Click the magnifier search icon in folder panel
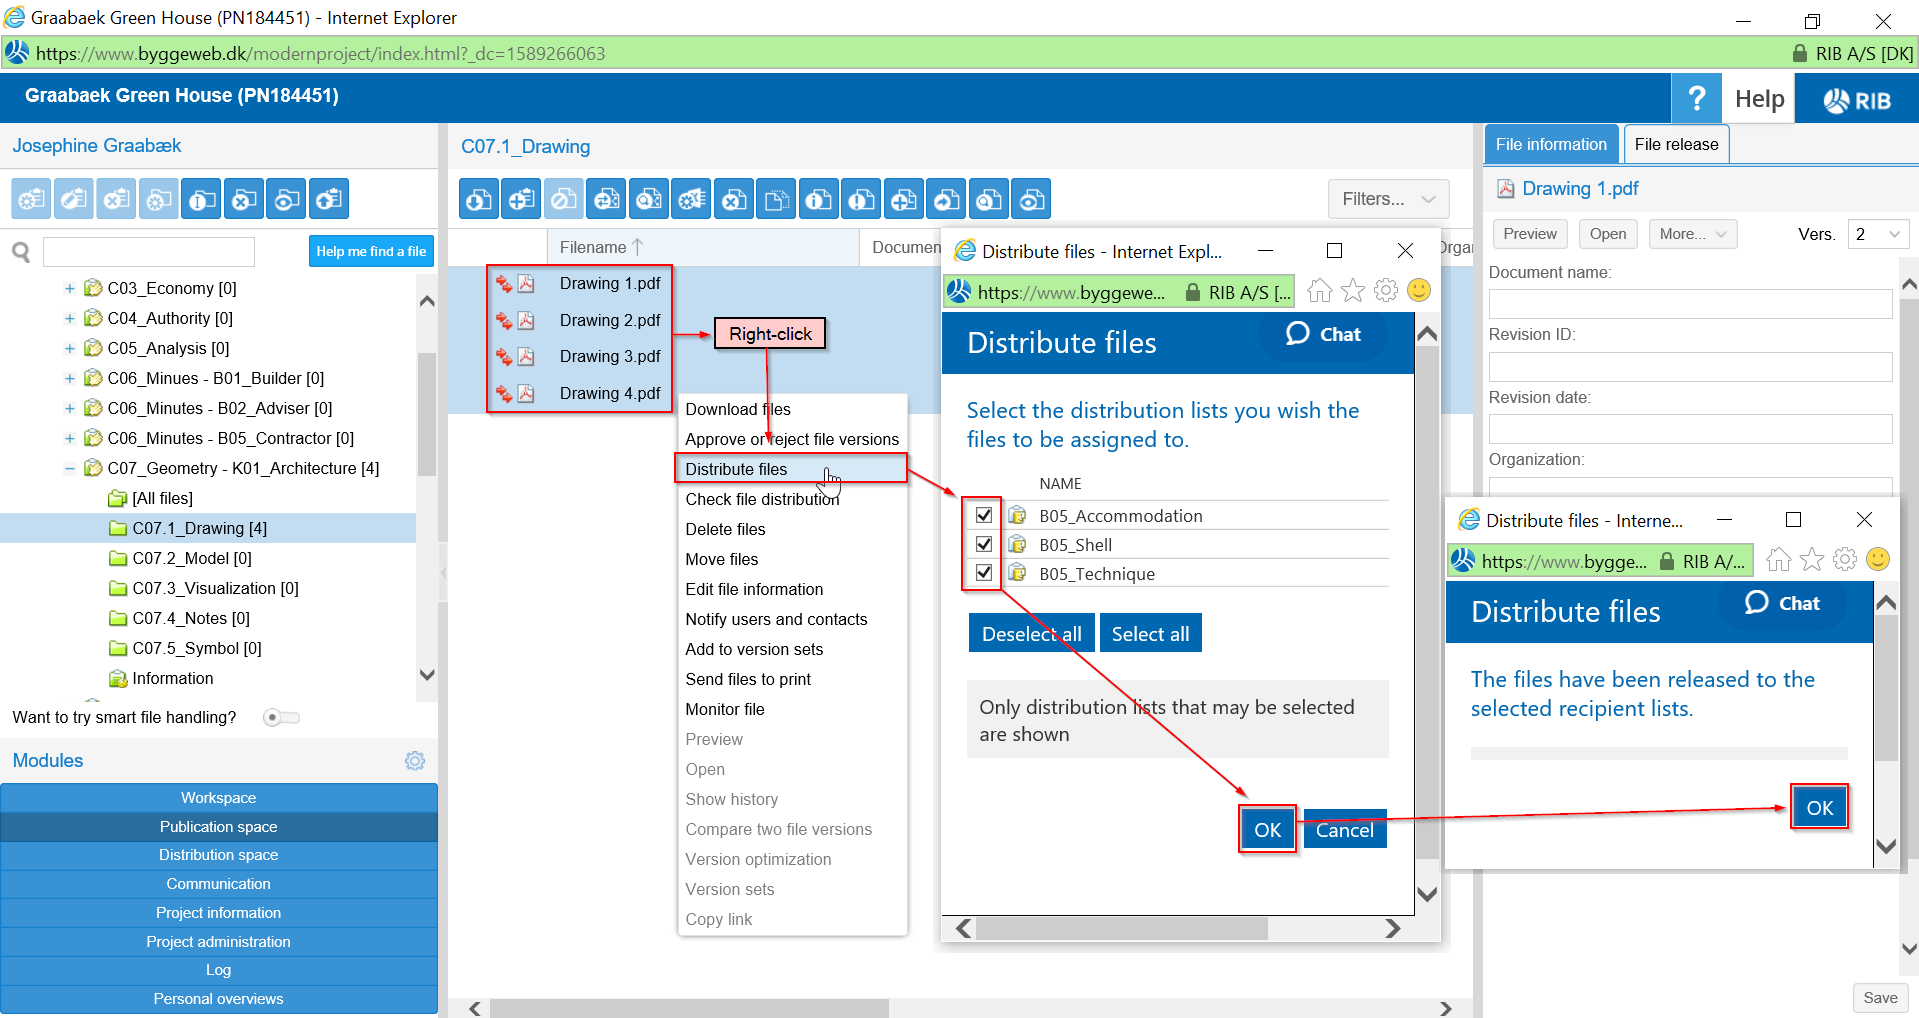 21,252
